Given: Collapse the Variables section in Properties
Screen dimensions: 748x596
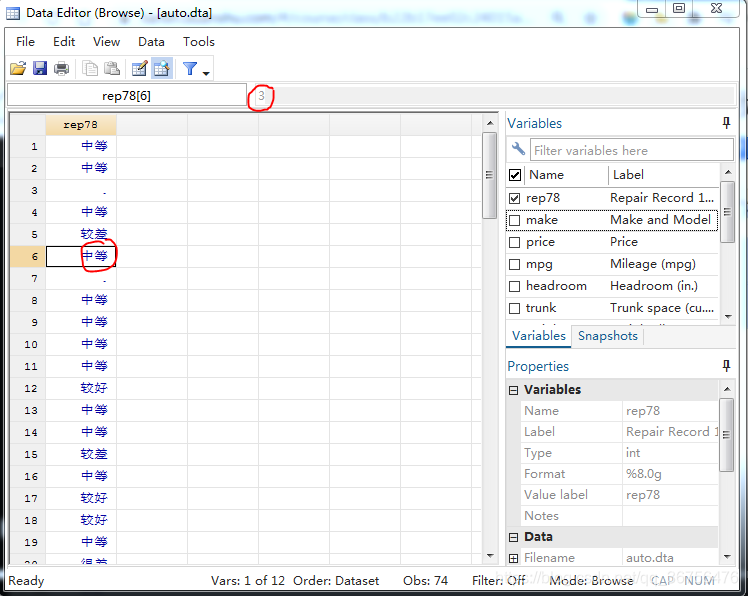Looking at the screenshot, I should coord(513,390).
